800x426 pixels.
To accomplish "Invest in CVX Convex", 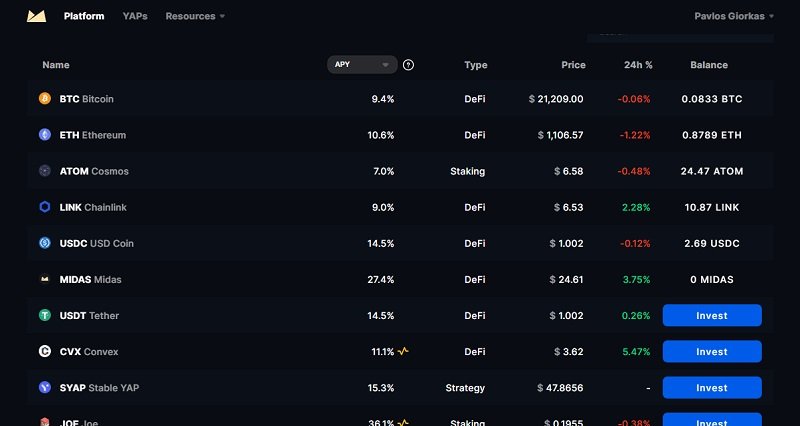I will click(x=712, y=352).
